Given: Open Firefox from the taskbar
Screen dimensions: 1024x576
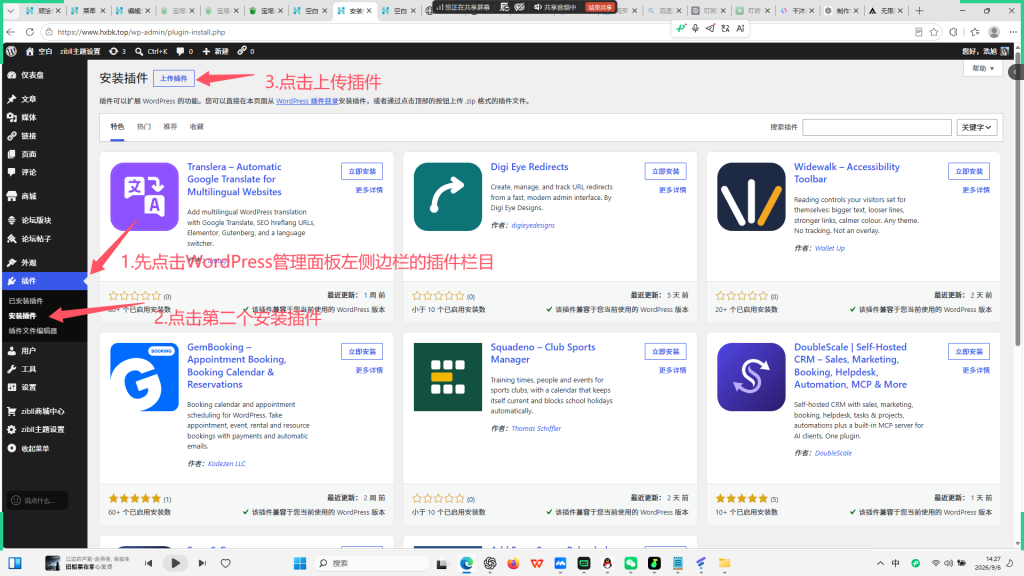Looking at the screenshot, I should pos(513,563).
